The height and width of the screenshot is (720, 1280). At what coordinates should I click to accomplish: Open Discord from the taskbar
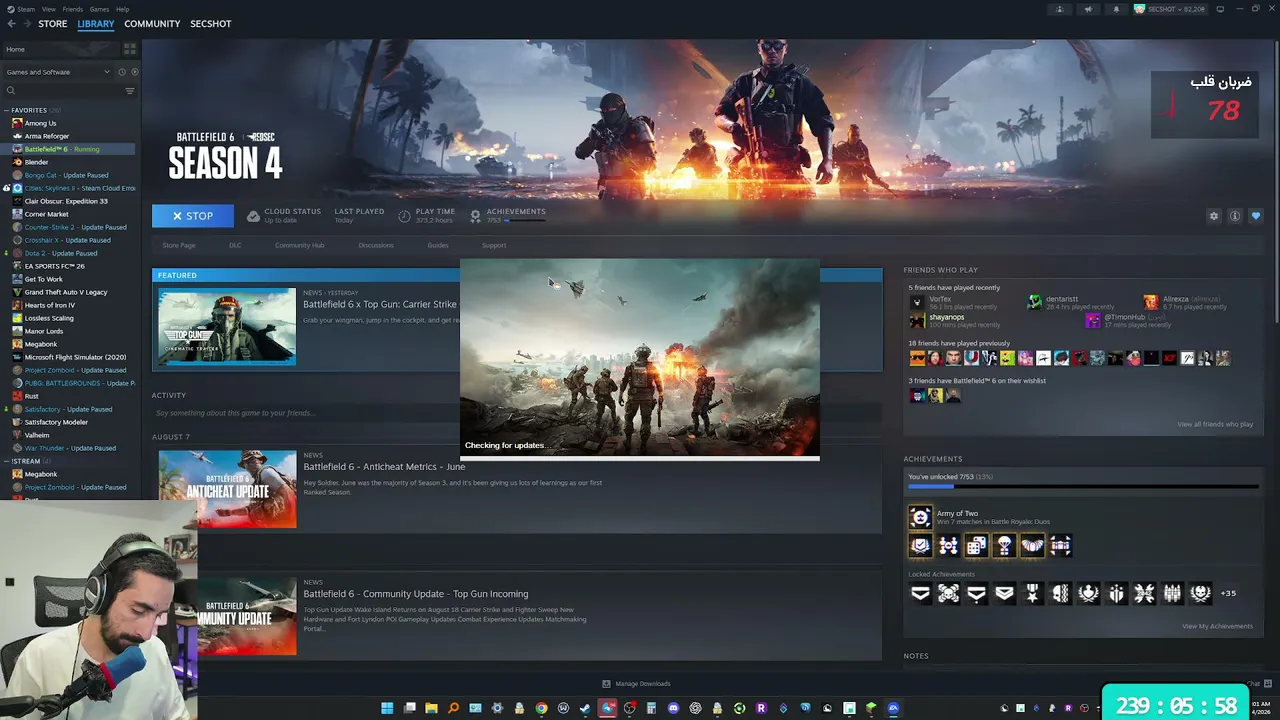click(x=673, y=708)
